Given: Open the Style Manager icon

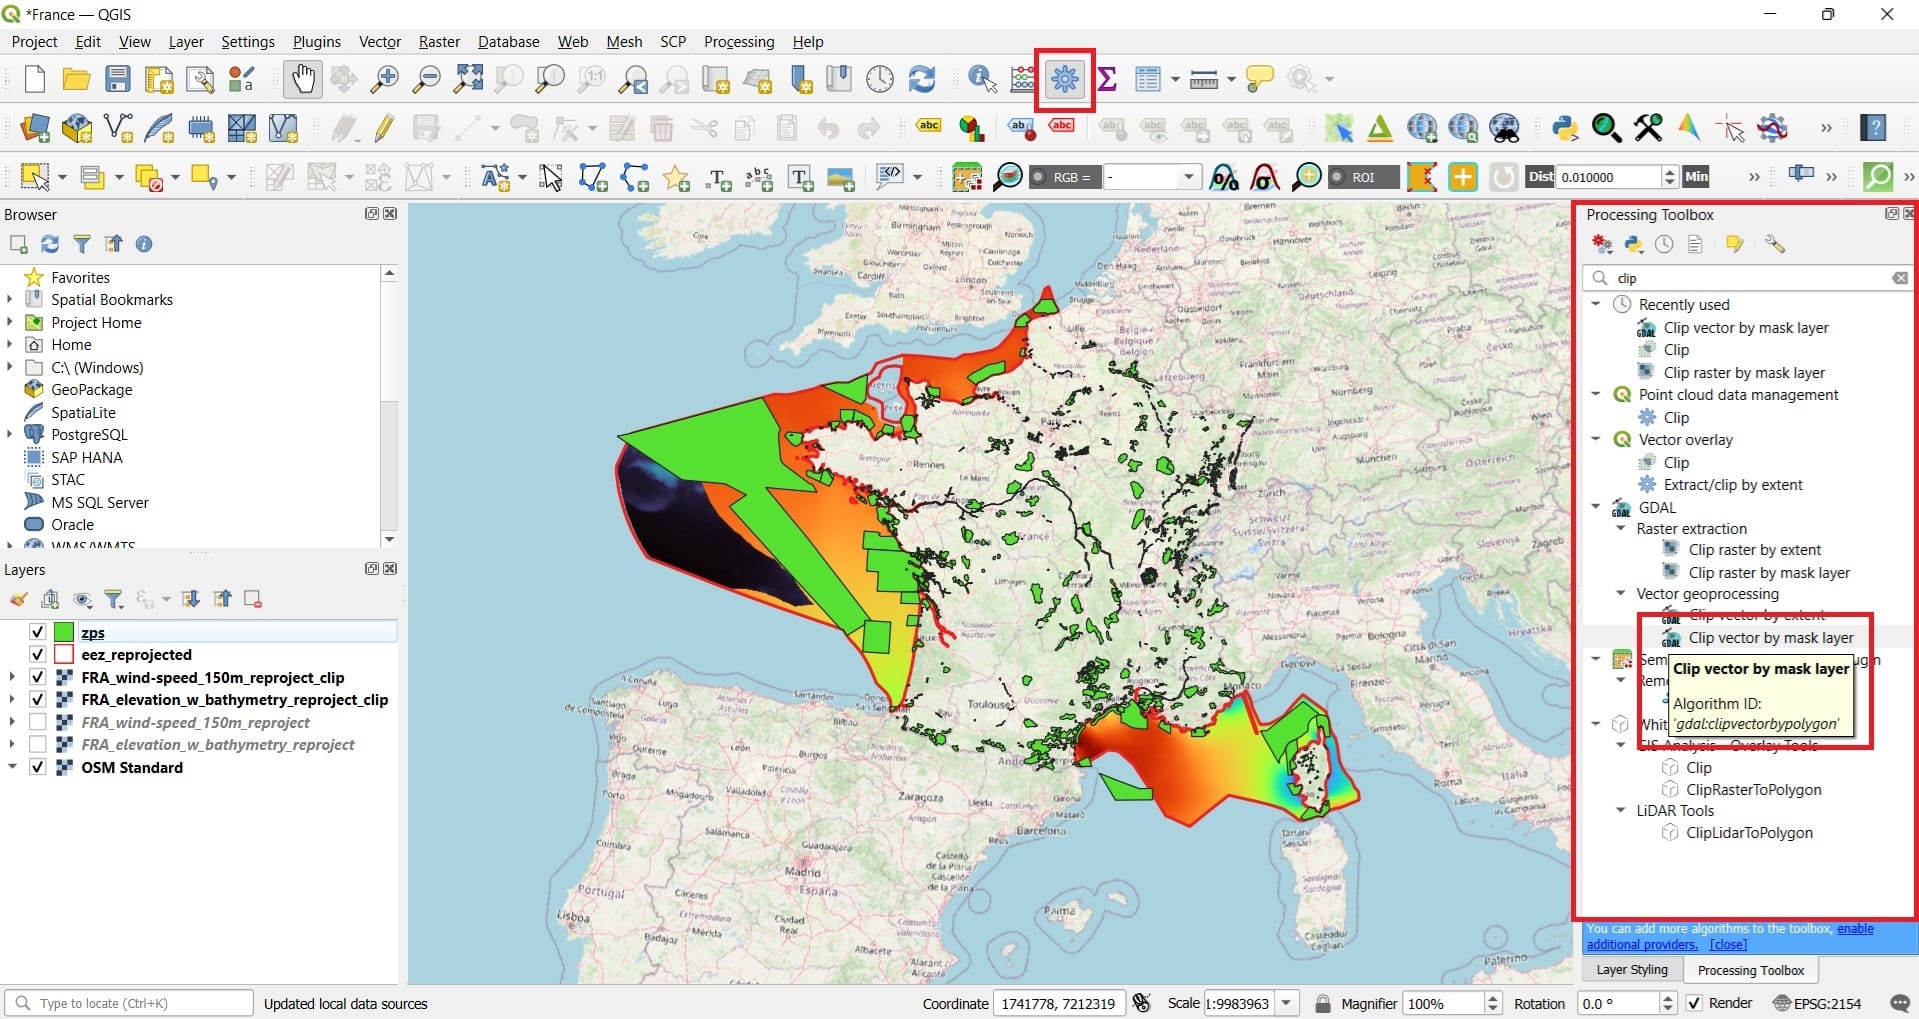Looking at the screenshot, I should pos(242,79).
